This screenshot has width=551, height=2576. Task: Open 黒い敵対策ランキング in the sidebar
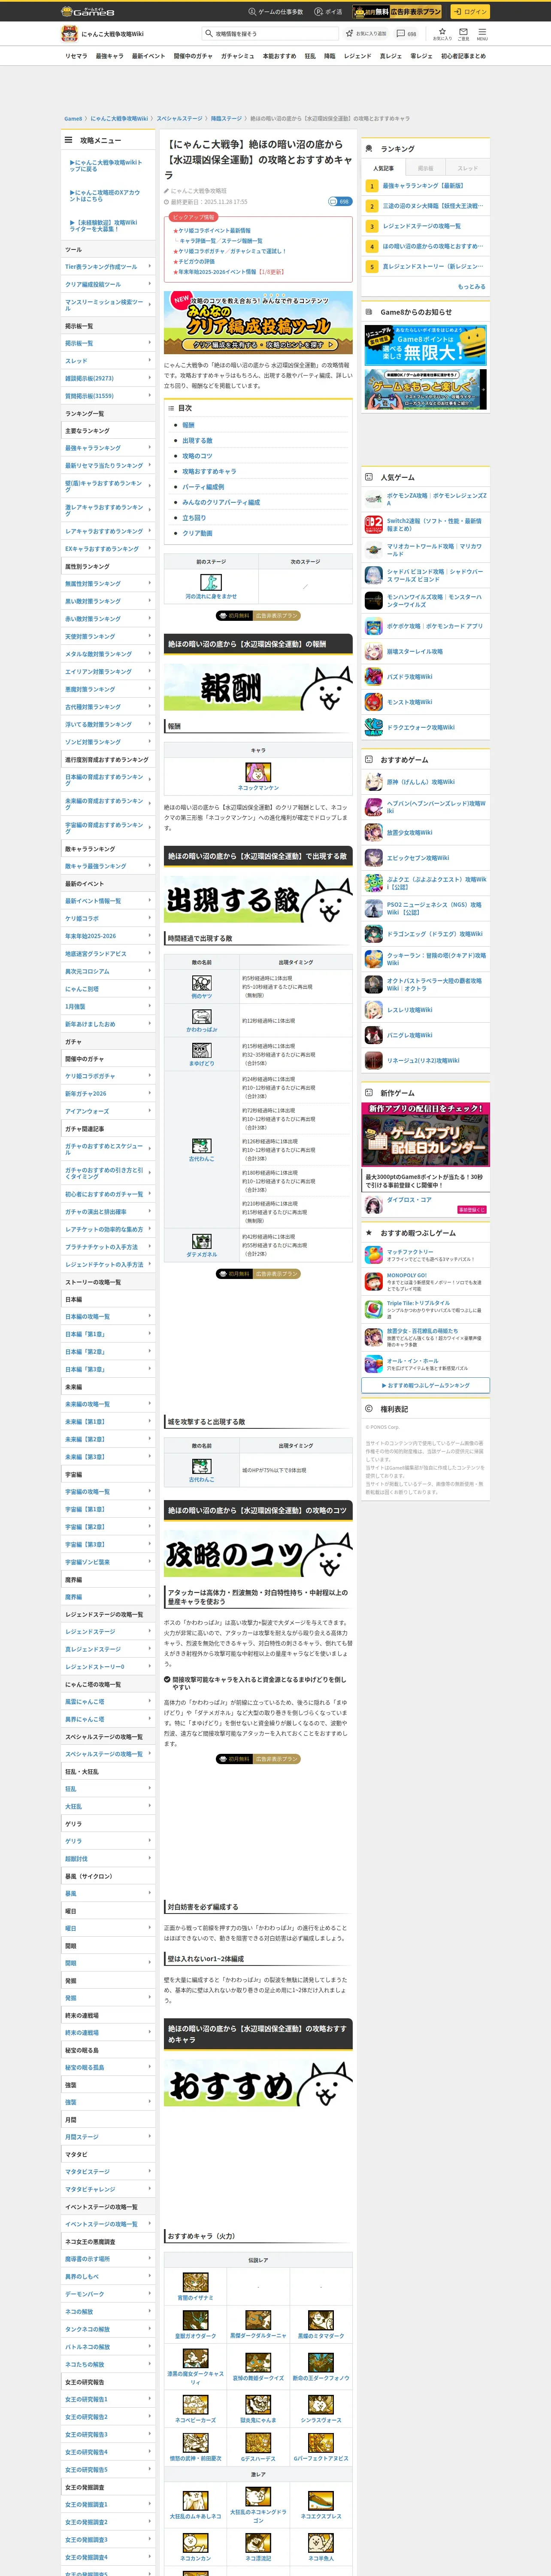108,601
